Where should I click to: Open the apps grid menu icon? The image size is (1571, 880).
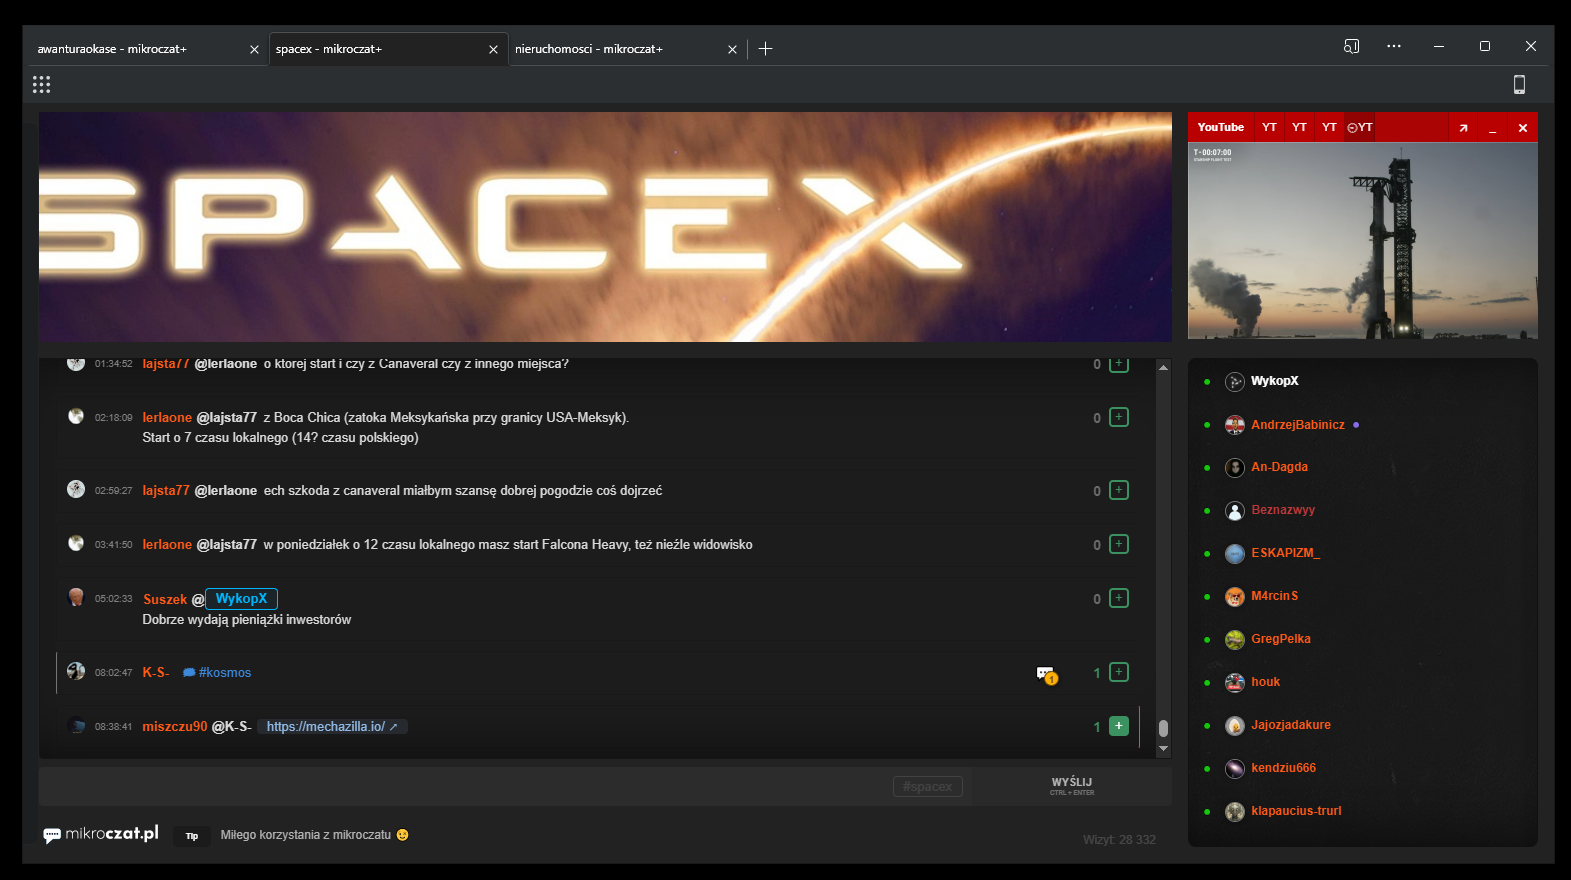(x=41, y=85)
